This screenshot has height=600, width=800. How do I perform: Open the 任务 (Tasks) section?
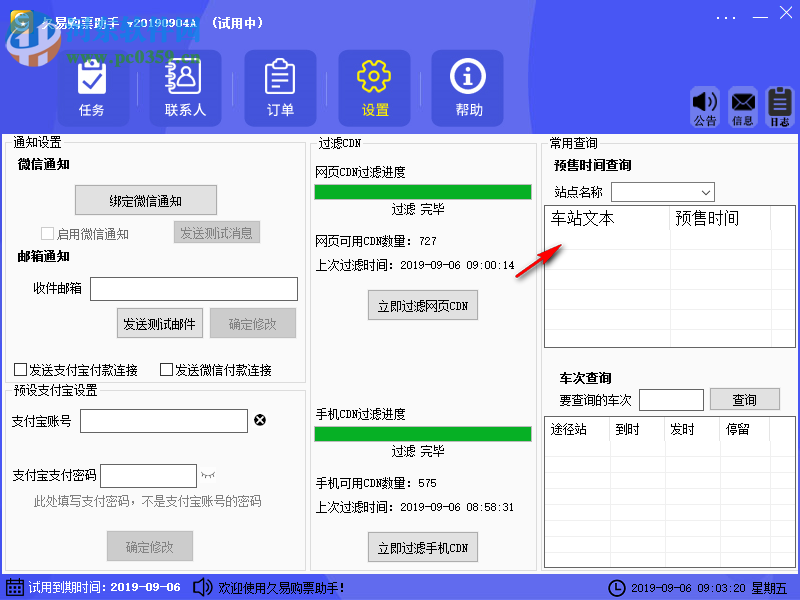(92, 88)
